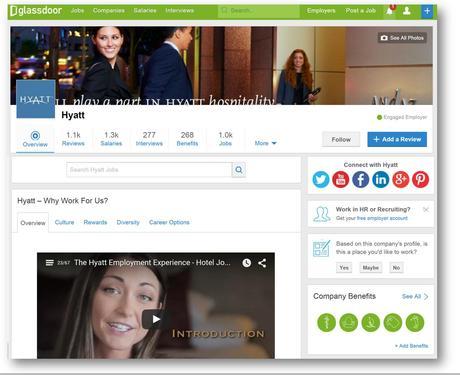
Task: Click the Add Benefits link
Action: 412,346
